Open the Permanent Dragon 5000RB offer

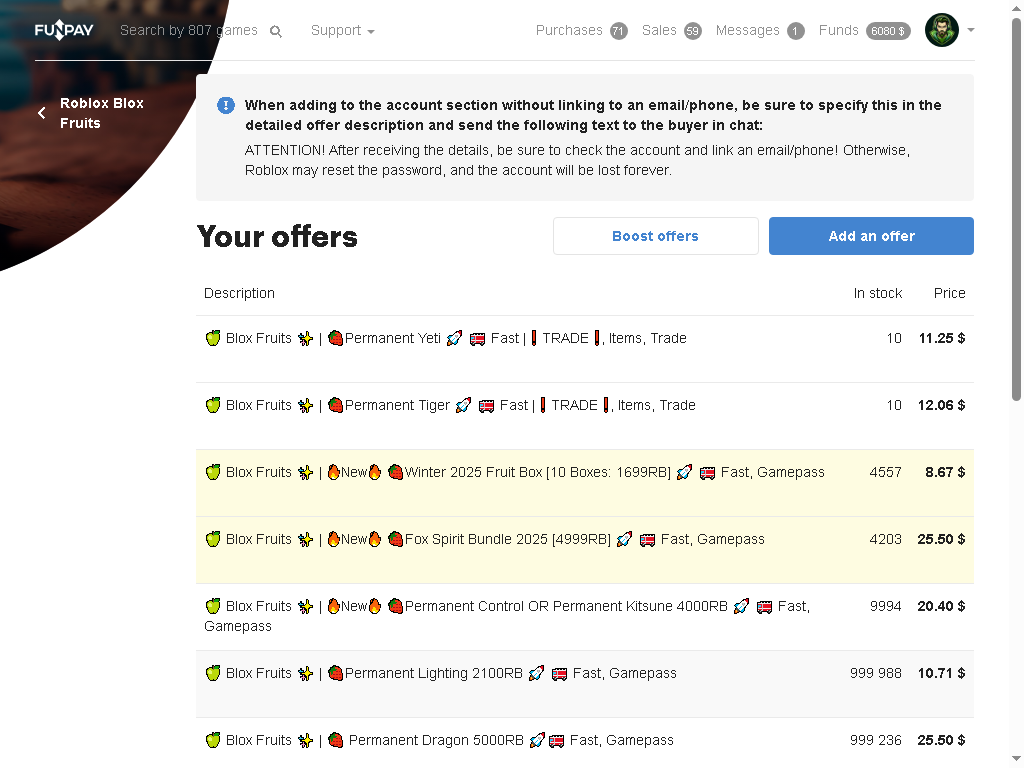584,743
